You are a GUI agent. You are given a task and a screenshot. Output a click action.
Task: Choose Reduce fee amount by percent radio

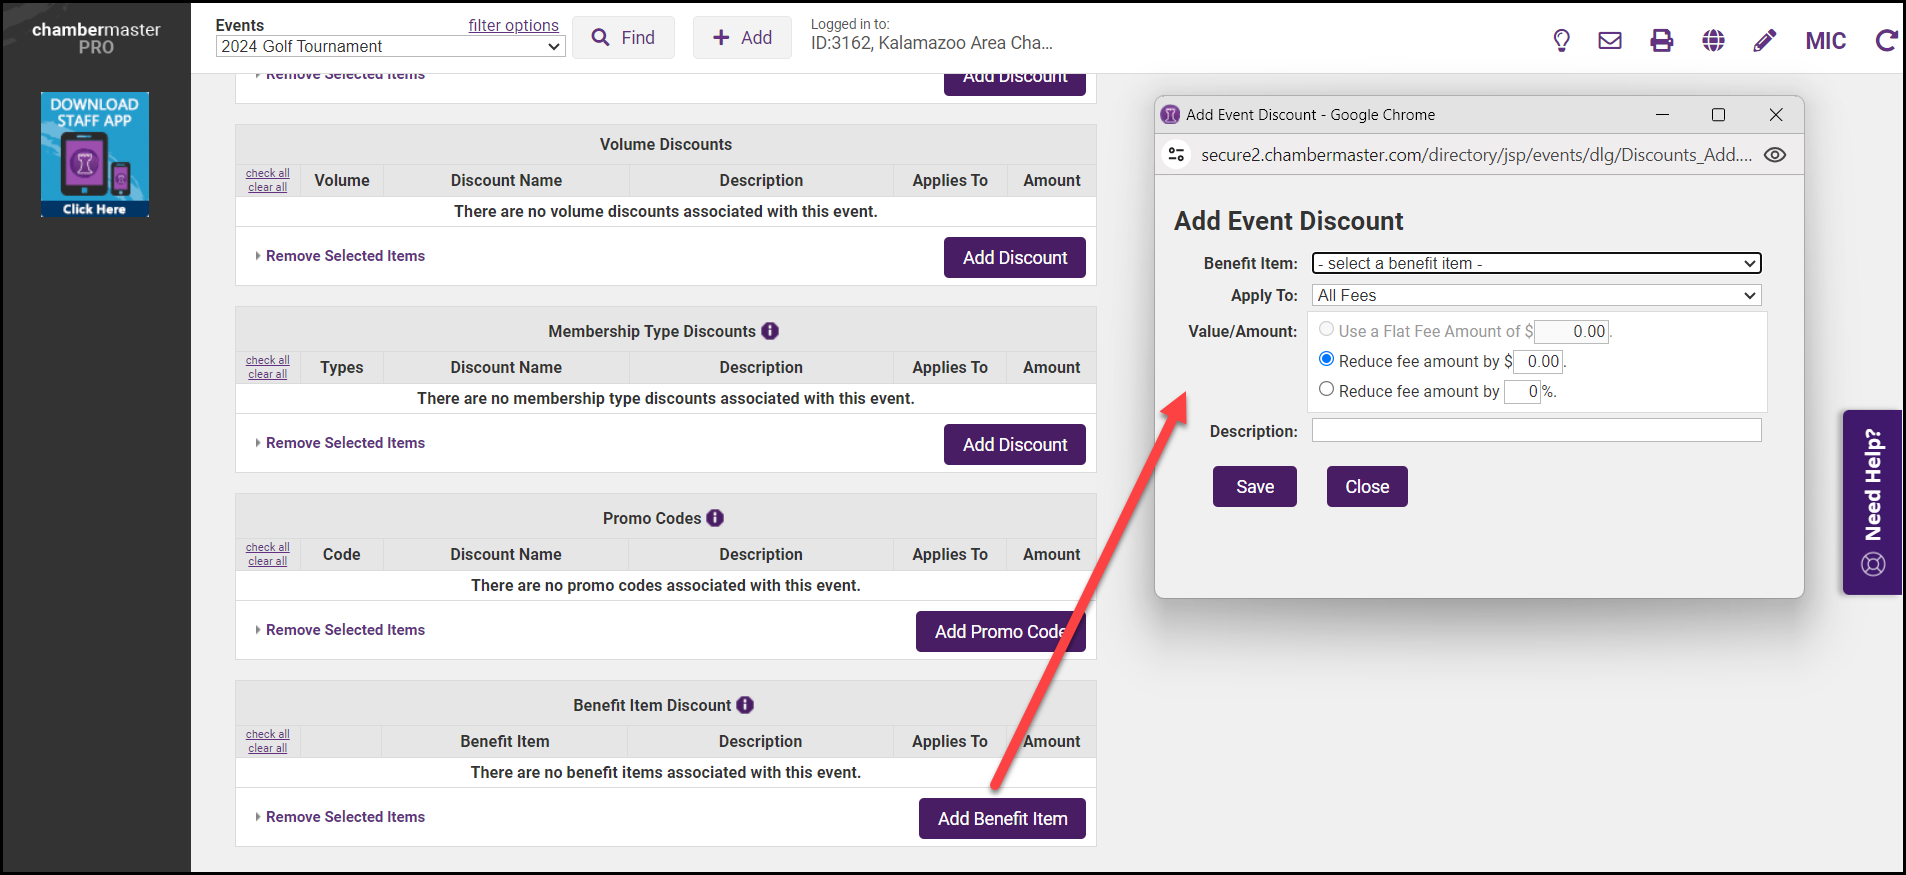(1326, 389)
